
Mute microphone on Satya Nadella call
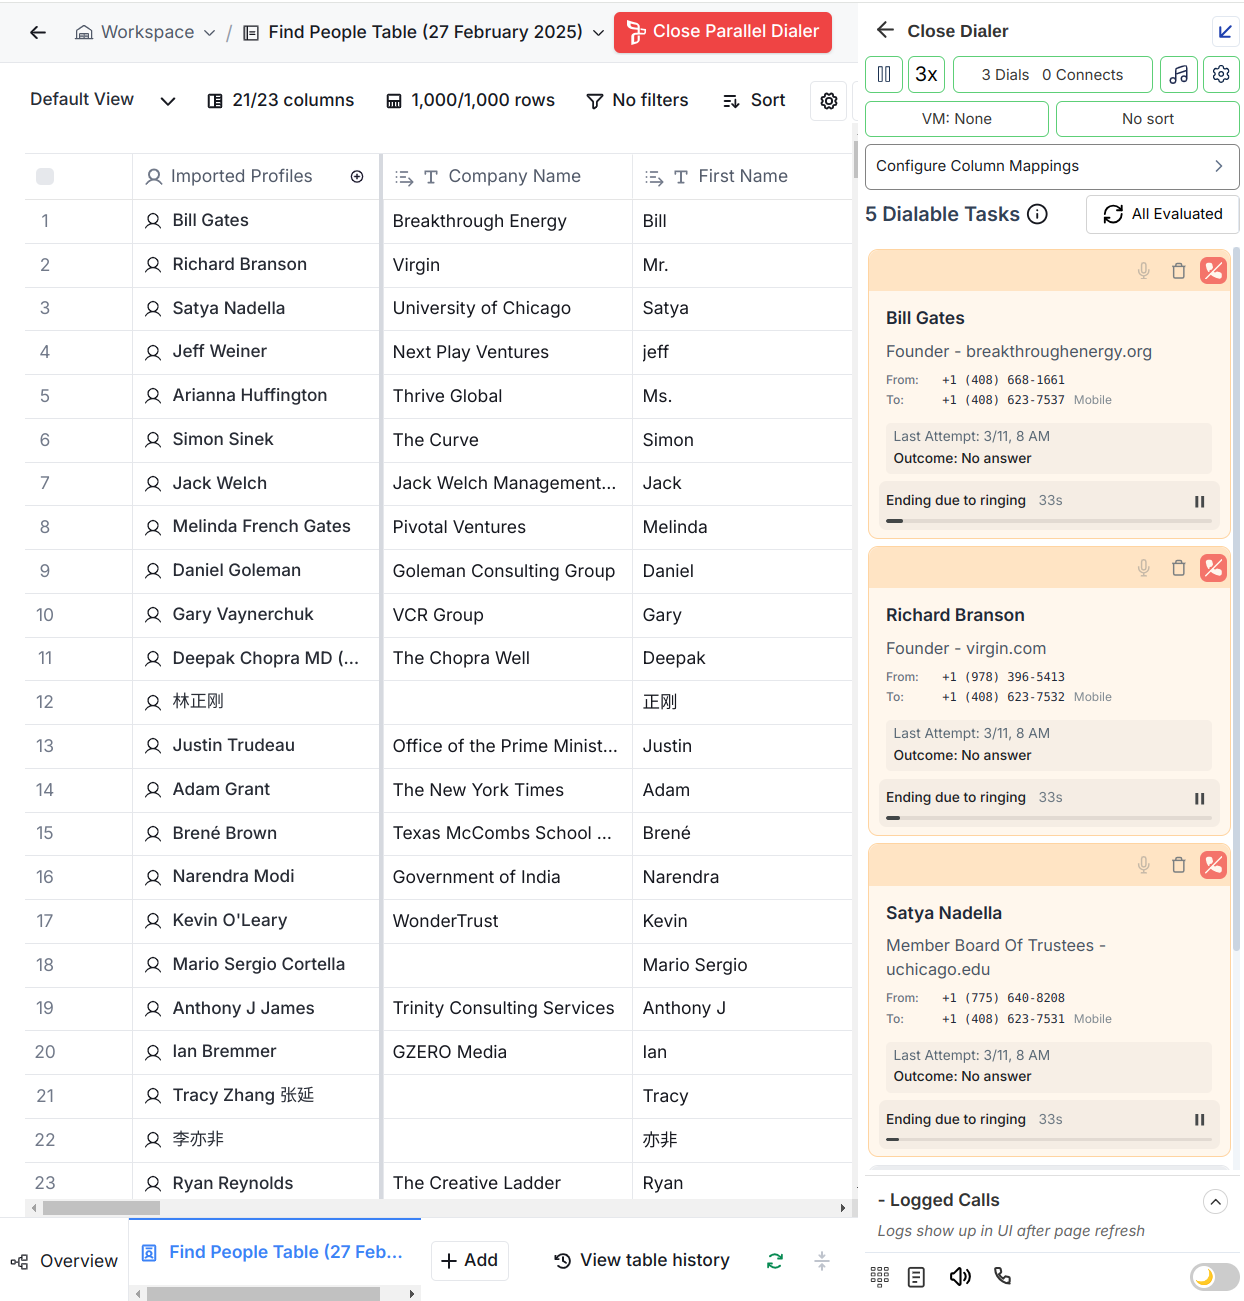pyautogui.click(x=1144, y=865)
